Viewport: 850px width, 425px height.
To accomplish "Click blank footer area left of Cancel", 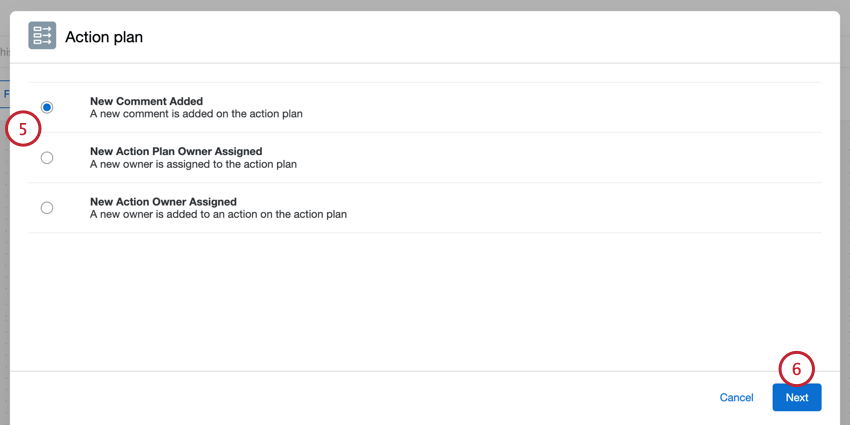I will click(x=350, y=397).
